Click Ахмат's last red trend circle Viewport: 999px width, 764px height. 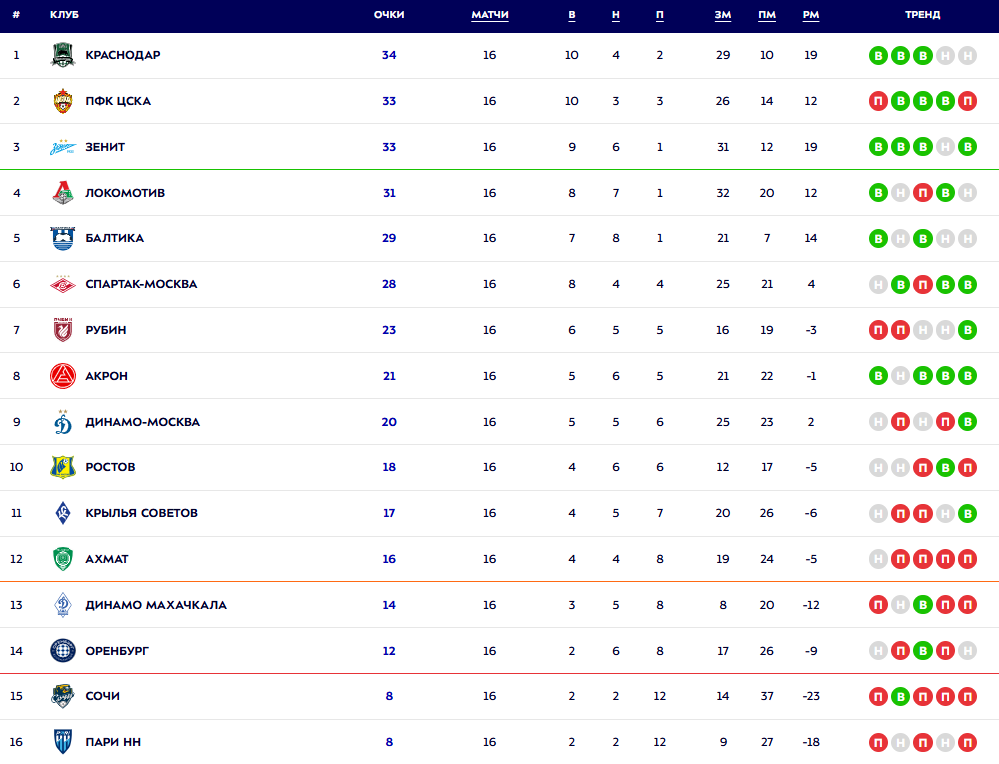967,559
